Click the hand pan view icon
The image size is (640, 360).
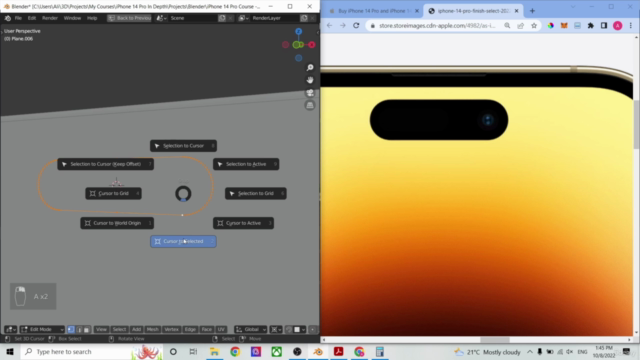click(x=310, y=80)
